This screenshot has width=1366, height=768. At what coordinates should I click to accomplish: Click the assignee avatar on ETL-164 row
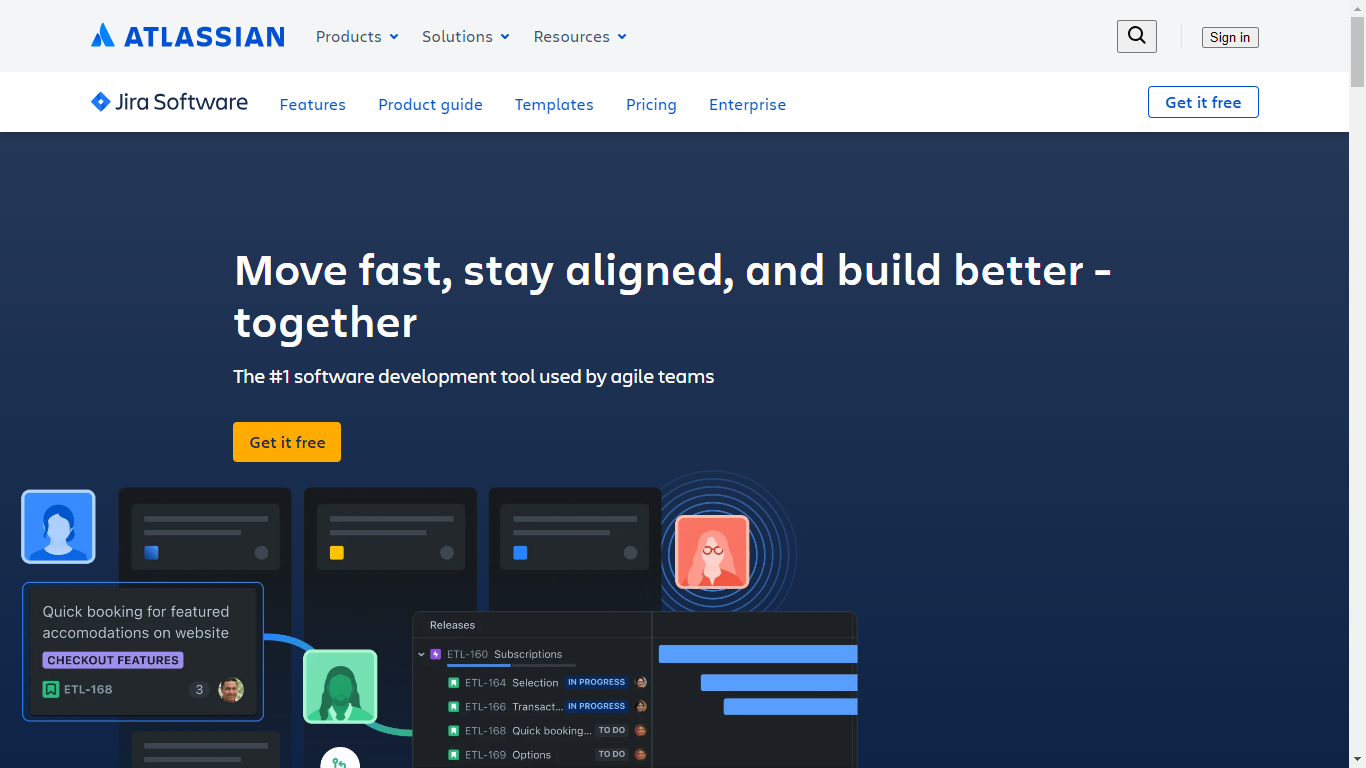click(641, 682)
